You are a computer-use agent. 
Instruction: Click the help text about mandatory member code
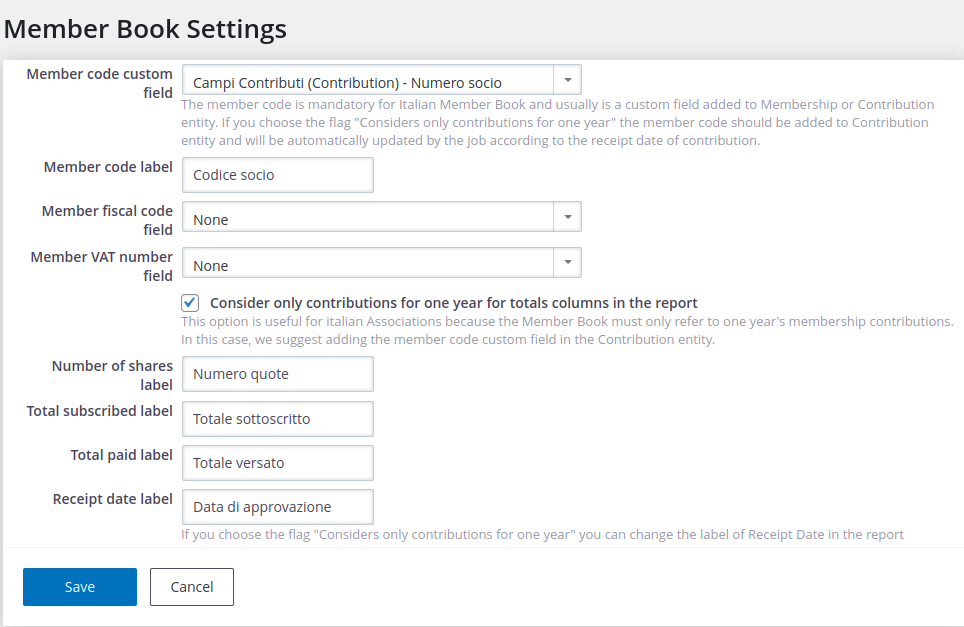558,122
